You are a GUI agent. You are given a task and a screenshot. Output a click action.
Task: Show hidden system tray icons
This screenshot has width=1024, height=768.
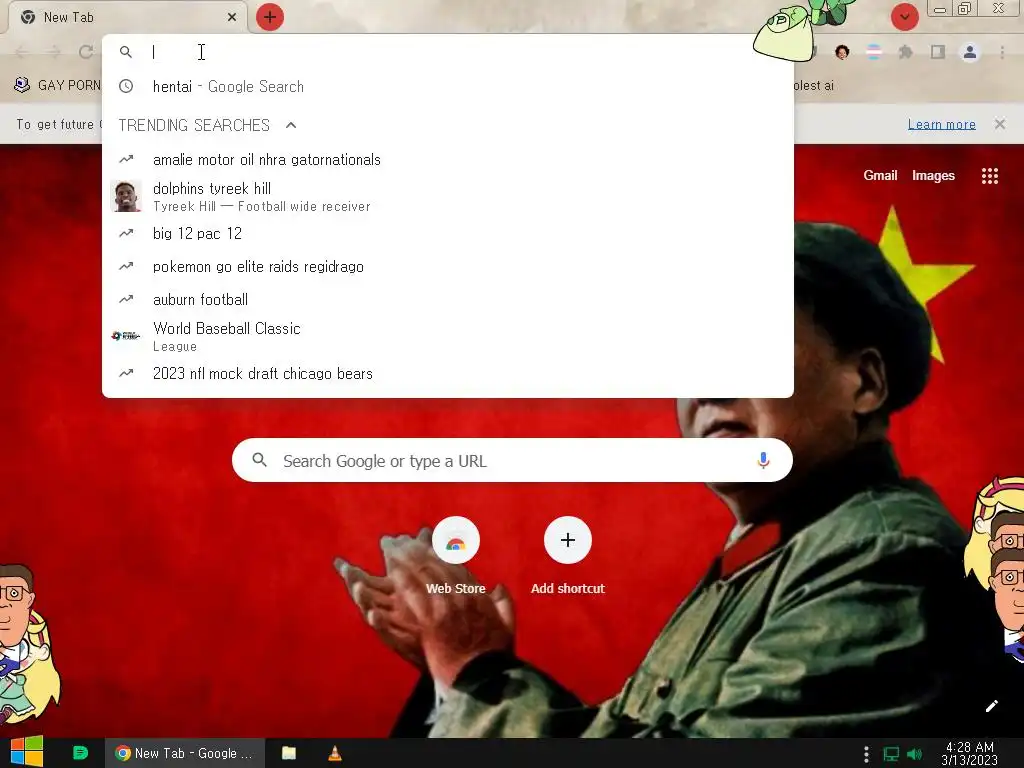pyautogui.click(x=866, y=754)
